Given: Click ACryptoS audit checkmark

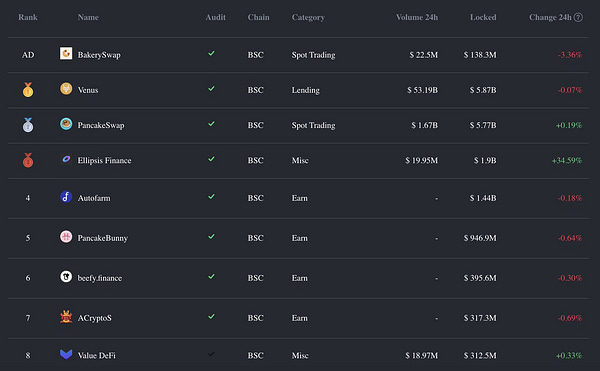Looking at the screenshot, I should coord(211,317).
